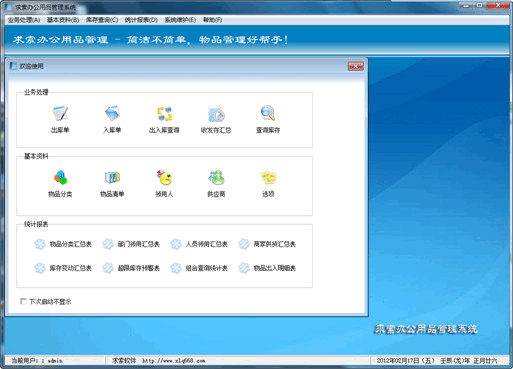Open 业务处理(A) menu
The width and height of the screenshot is (513, 369).
point(24,20)
